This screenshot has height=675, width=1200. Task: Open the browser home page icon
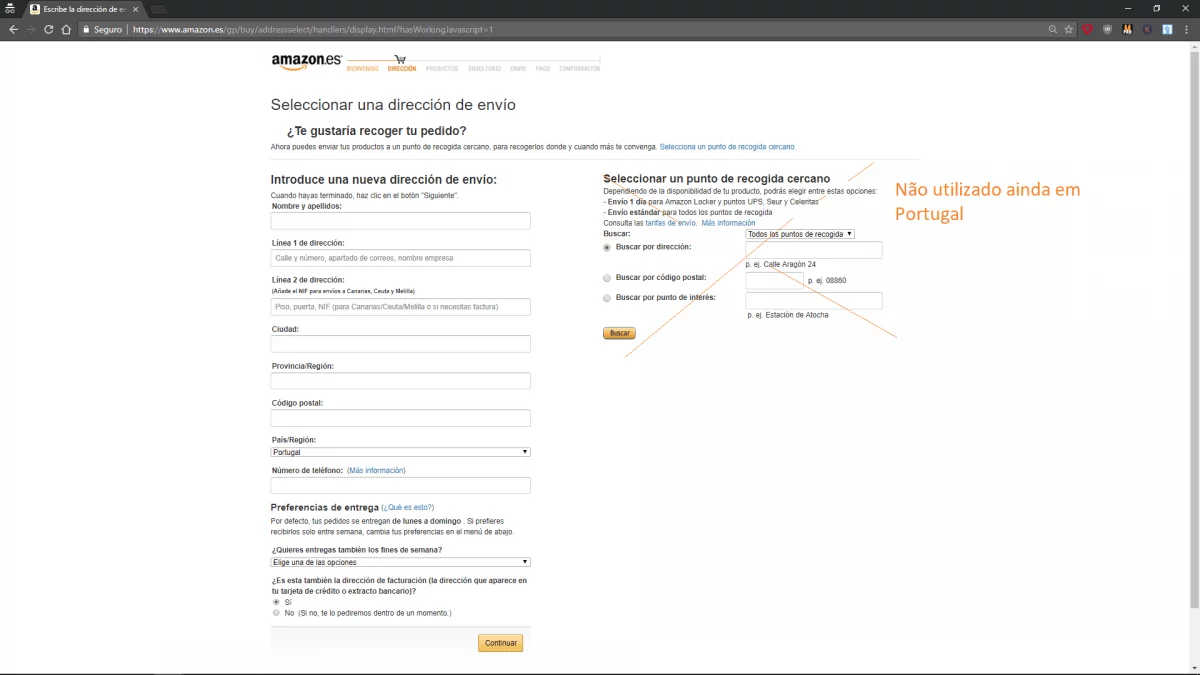(66, 29)
